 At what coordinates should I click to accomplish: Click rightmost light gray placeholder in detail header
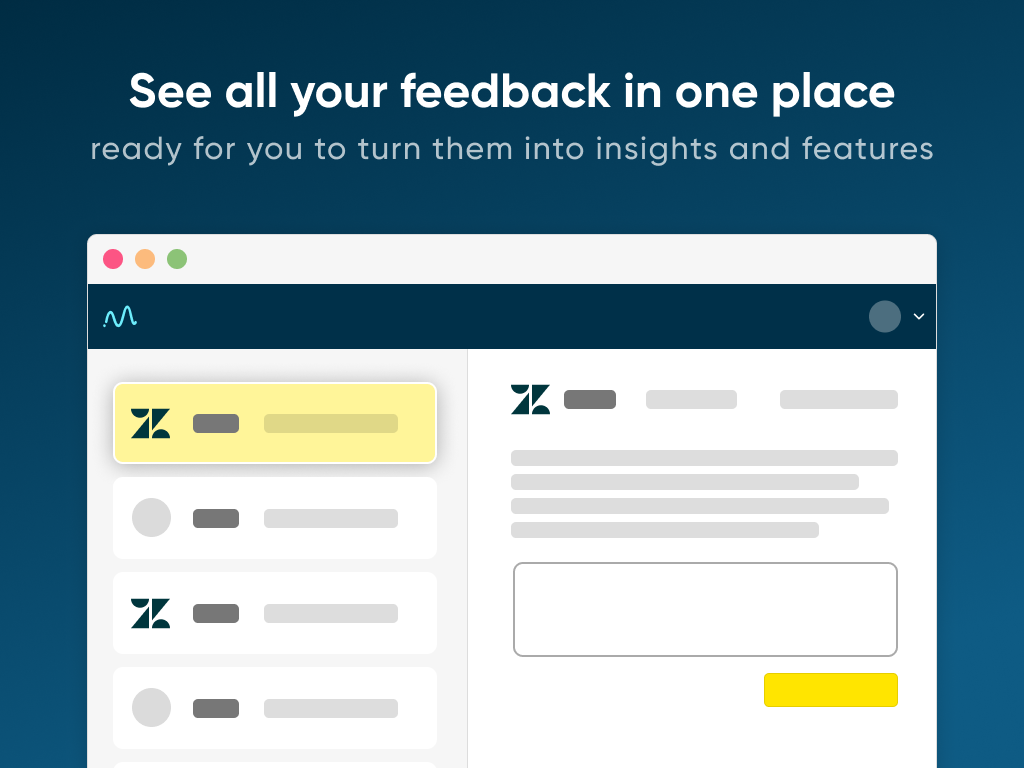[839, 400]
